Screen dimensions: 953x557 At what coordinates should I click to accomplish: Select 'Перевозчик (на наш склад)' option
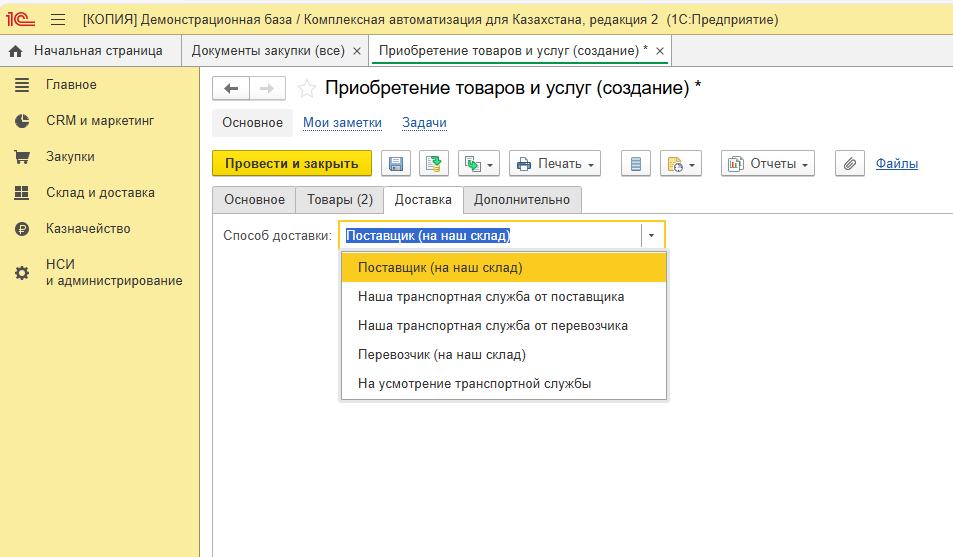point(441,354)
